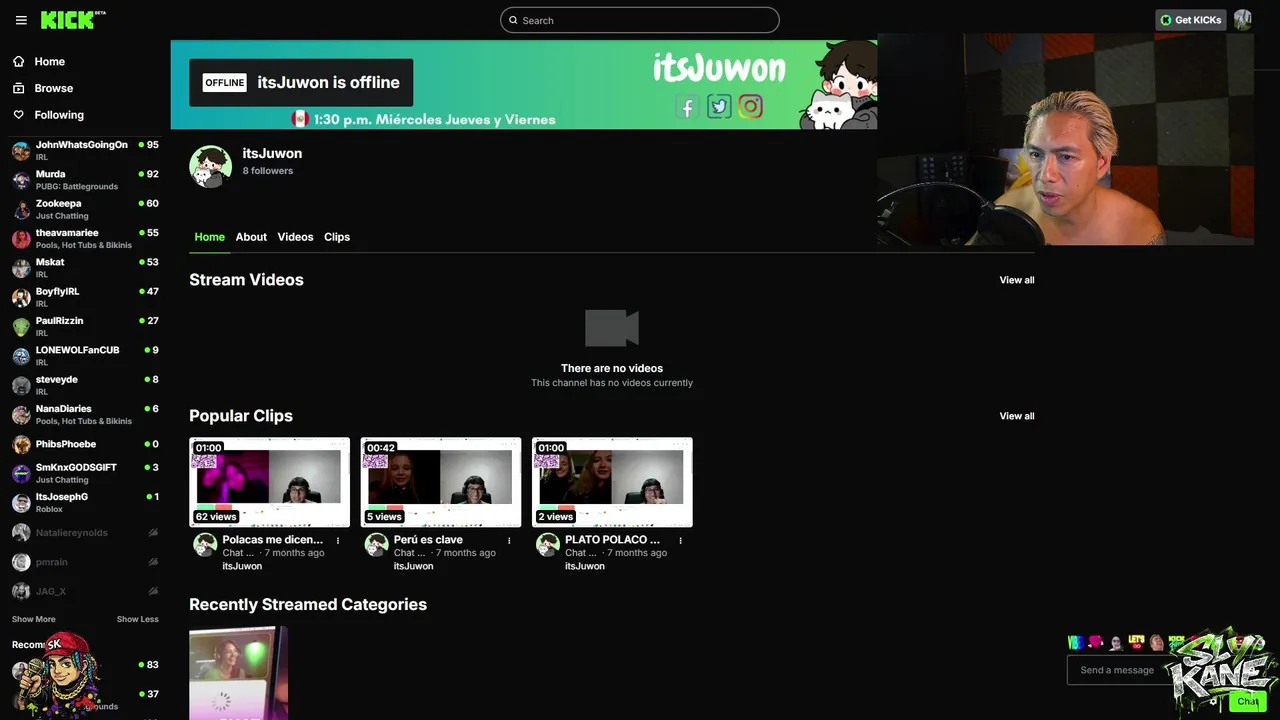
Task: Click SmKnxGODSGIFT avatar in sidebar
Action: point(21,474)
